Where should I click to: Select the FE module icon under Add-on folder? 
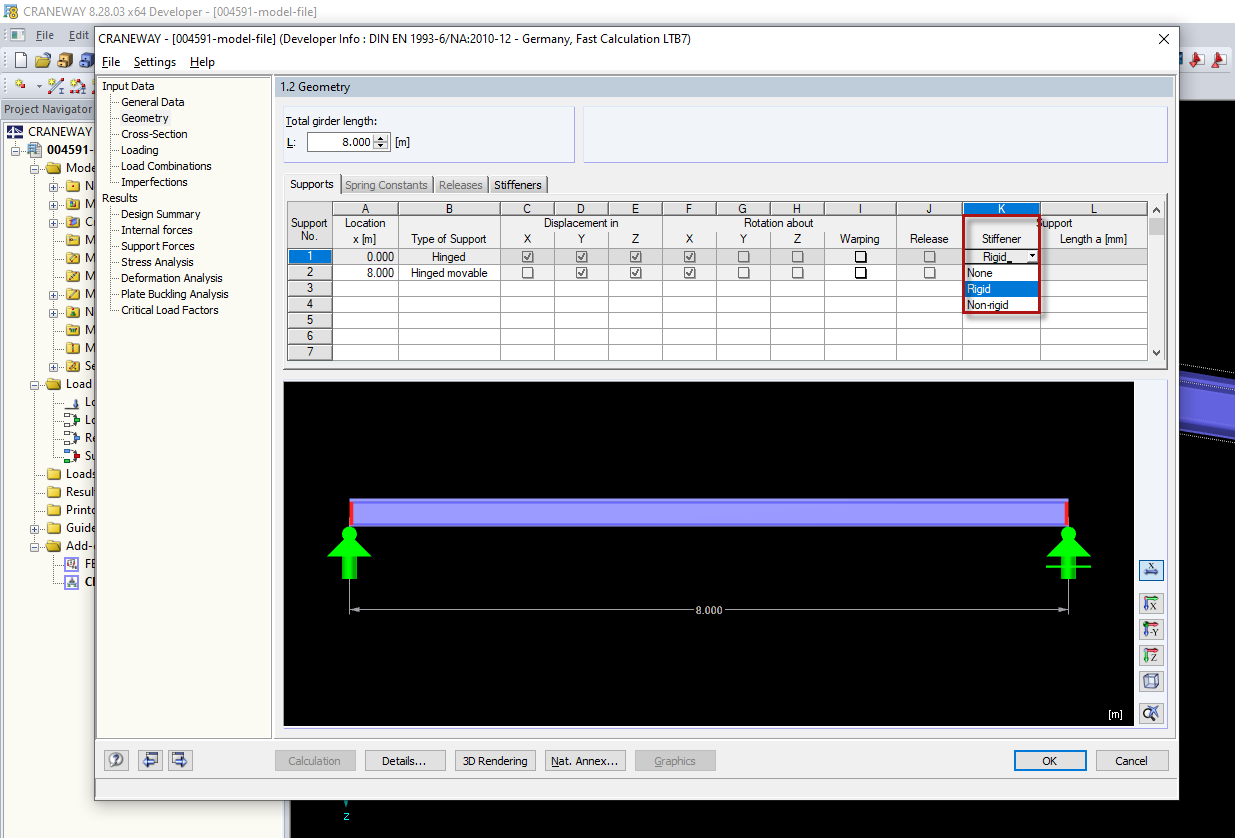pos(71,564)
